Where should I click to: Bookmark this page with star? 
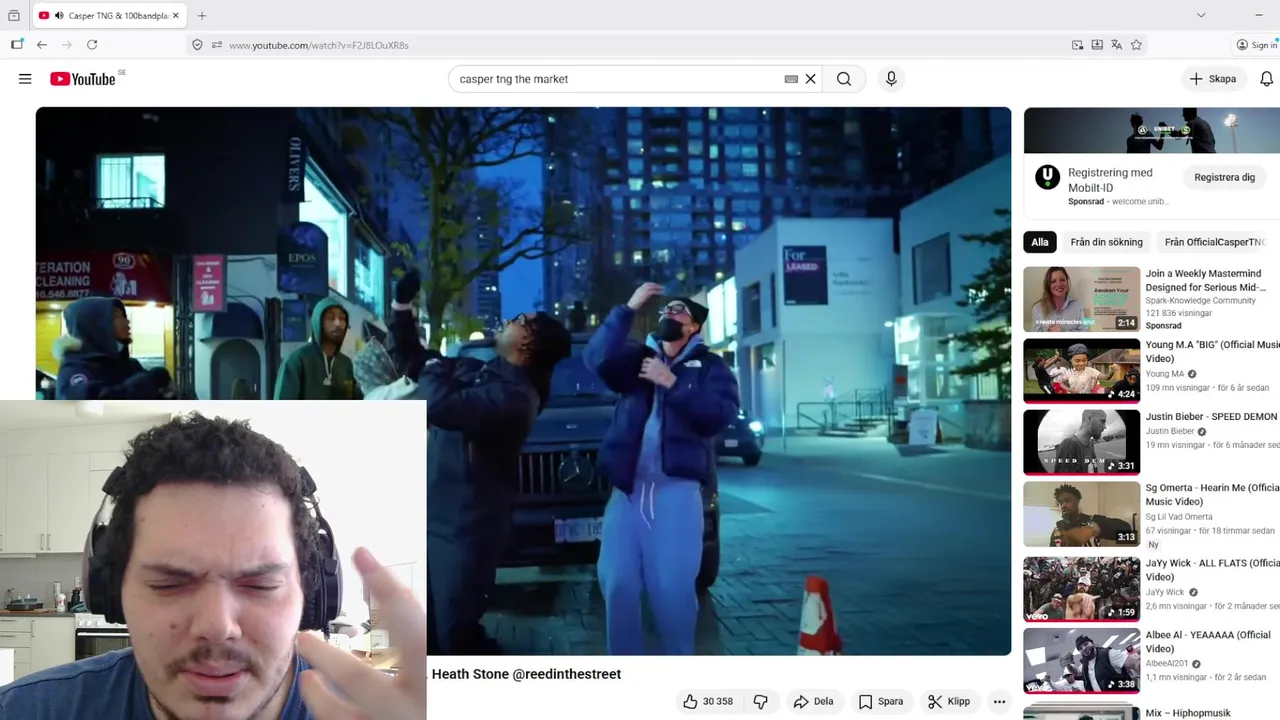pyautogui.click(x=1137, y=45)
